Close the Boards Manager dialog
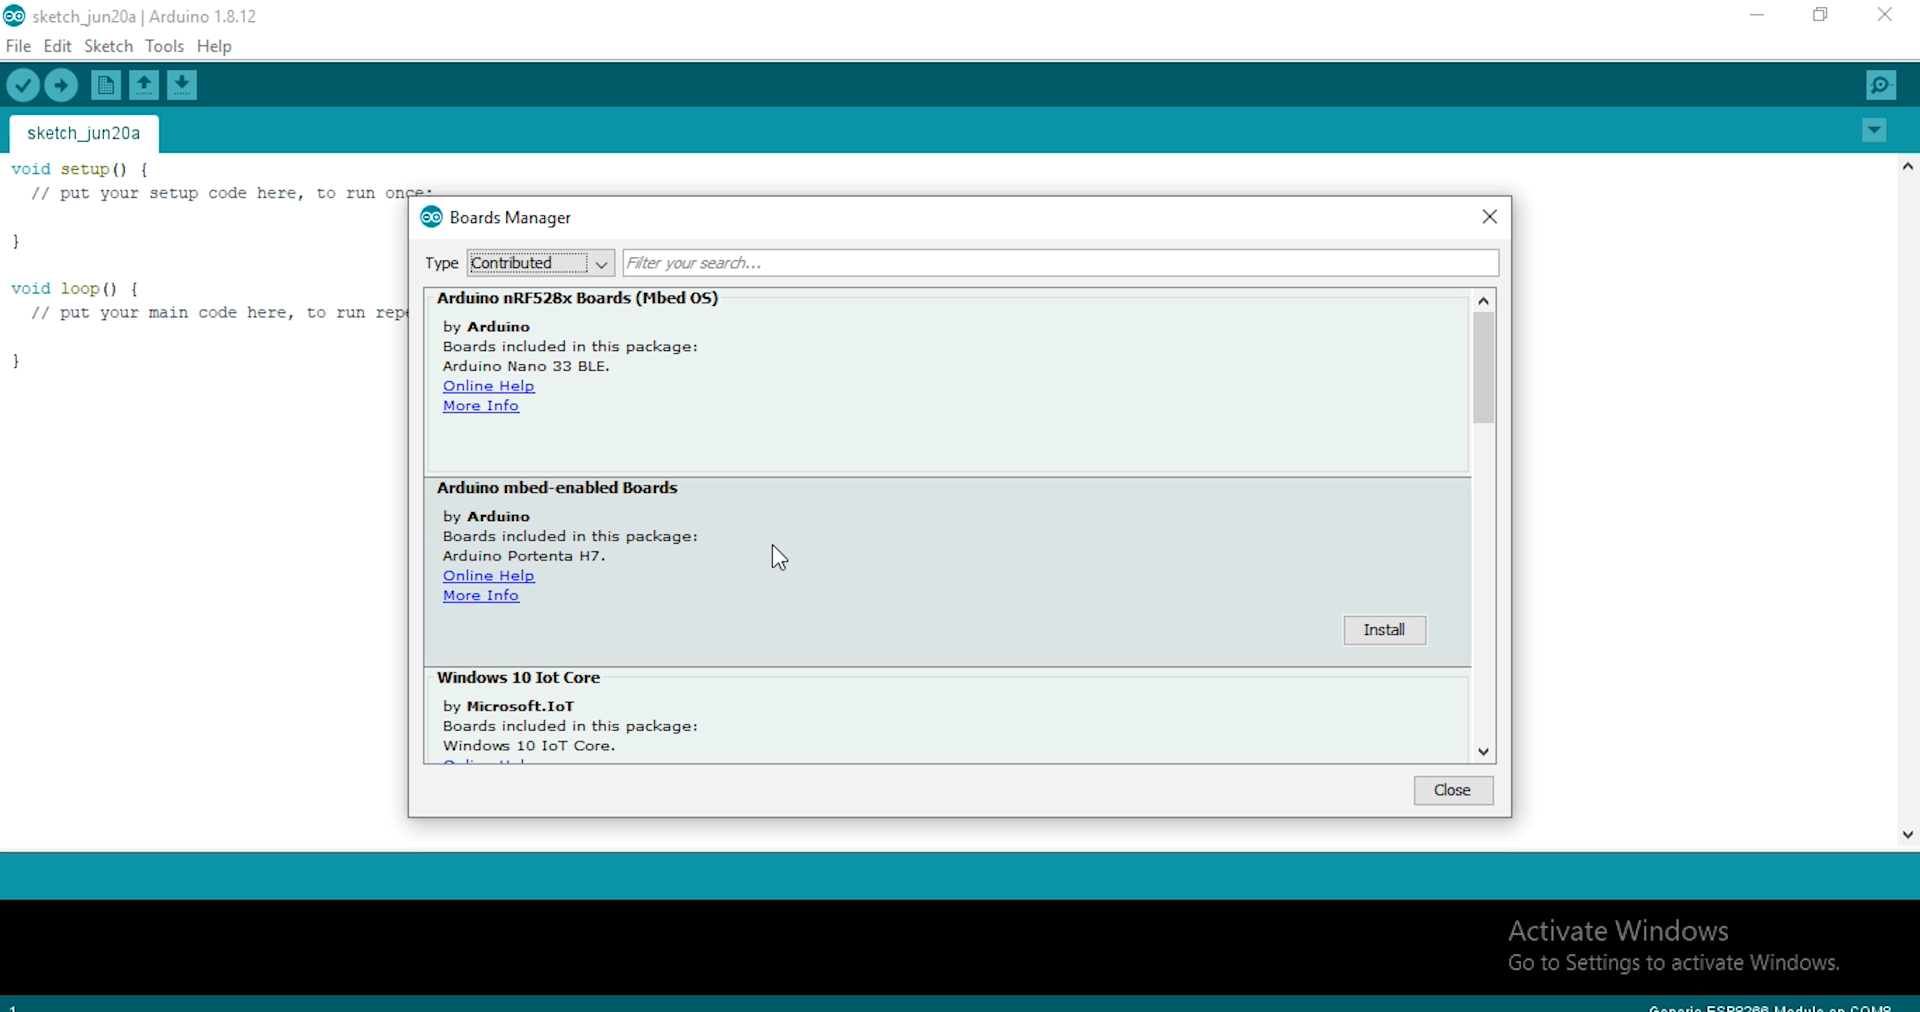 (1452, 790)
